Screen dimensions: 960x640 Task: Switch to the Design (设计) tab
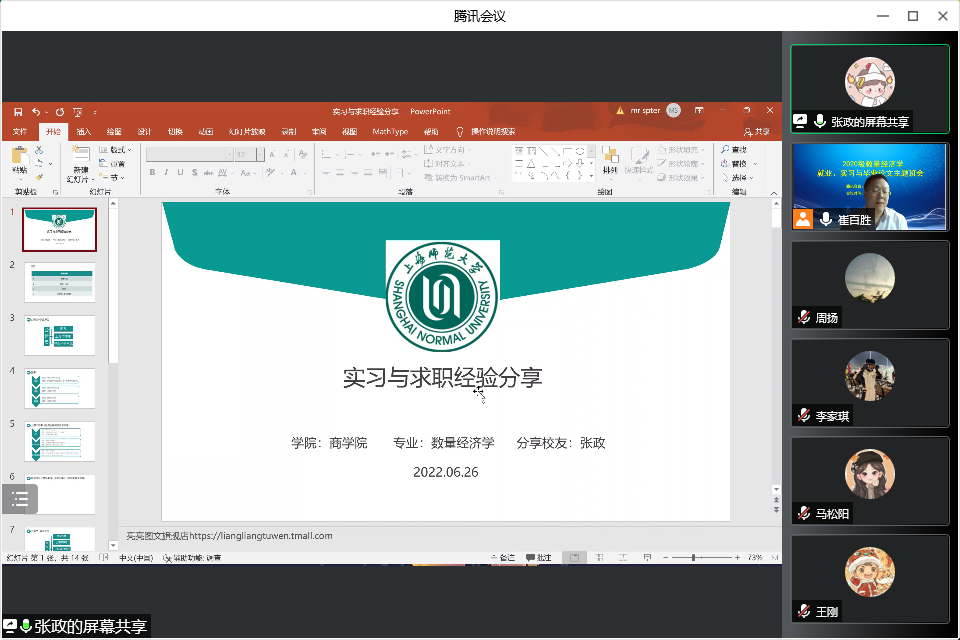tap(144, 132)
